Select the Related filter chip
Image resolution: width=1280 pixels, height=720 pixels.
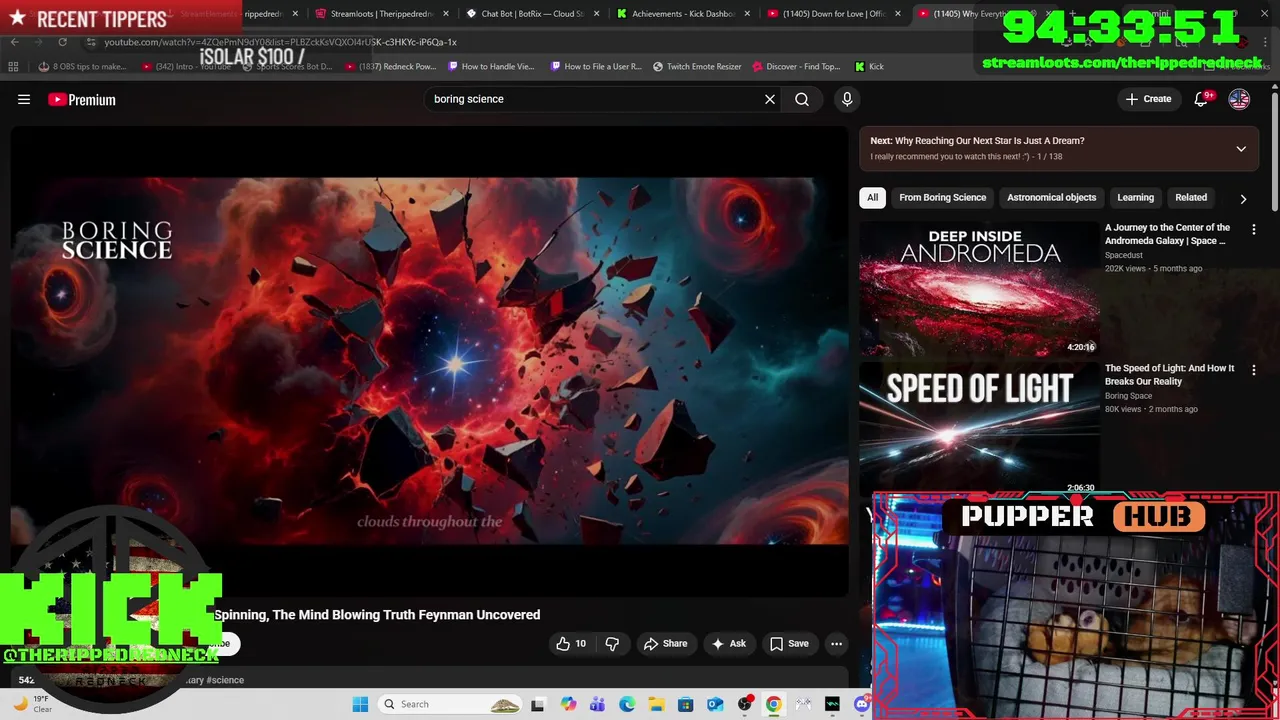tap(1190, 197)
